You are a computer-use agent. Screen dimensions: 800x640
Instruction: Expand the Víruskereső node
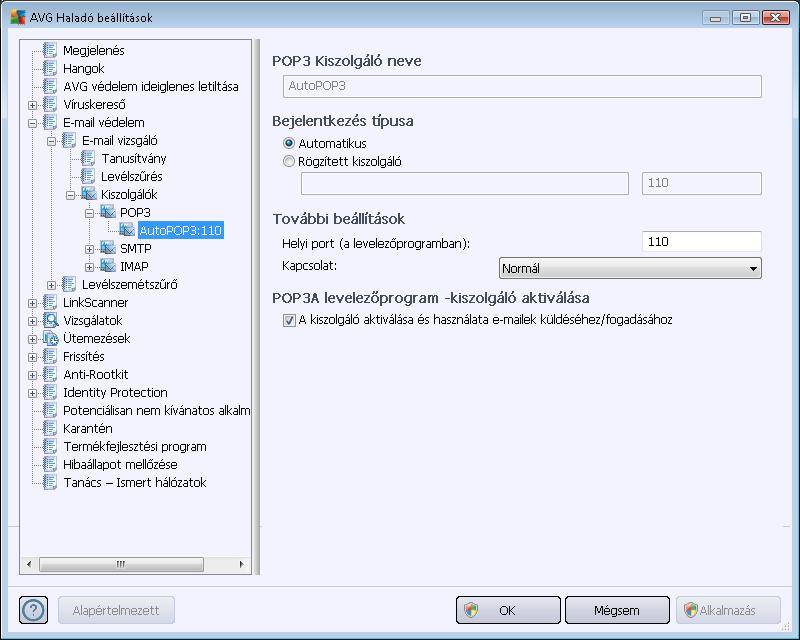coord(32,105)
